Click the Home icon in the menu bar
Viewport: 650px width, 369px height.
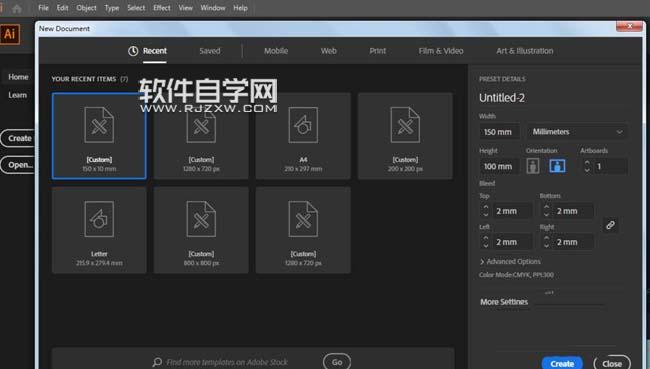tap(17, 8)
